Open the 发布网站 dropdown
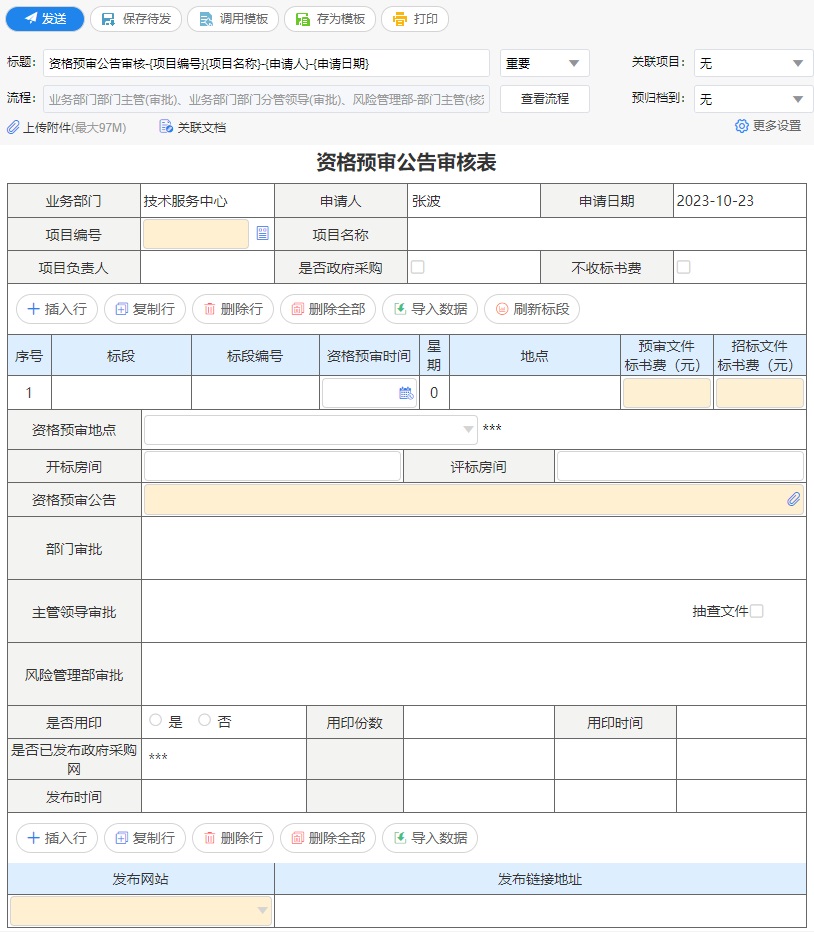Image resolution: width=814 pixels, height=932 pixels. pos(141,911)
